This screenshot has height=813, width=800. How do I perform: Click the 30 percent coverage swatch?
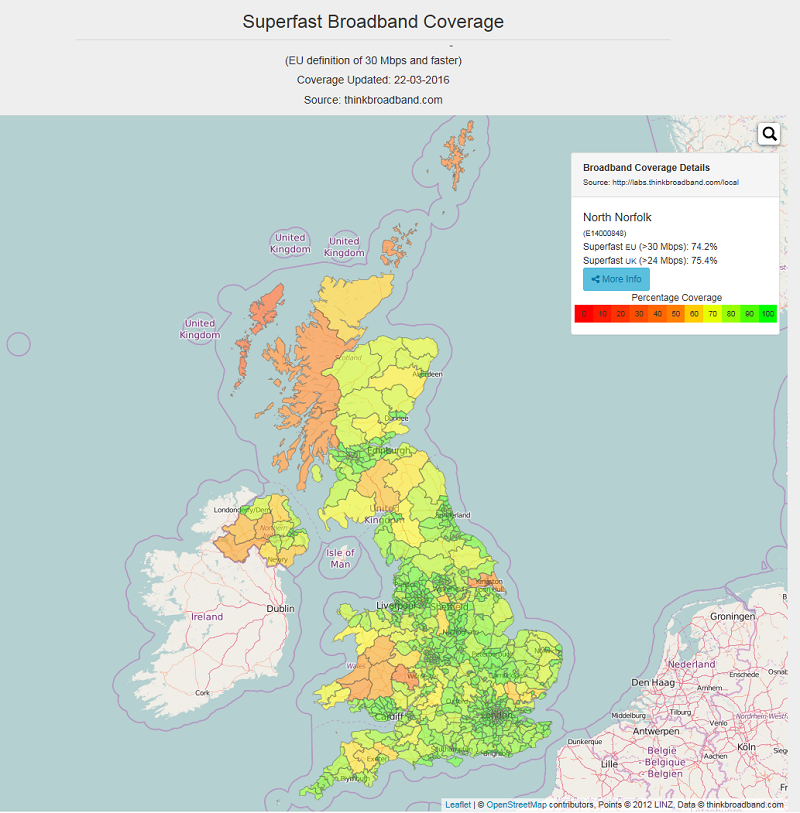[x=639, y=314]
